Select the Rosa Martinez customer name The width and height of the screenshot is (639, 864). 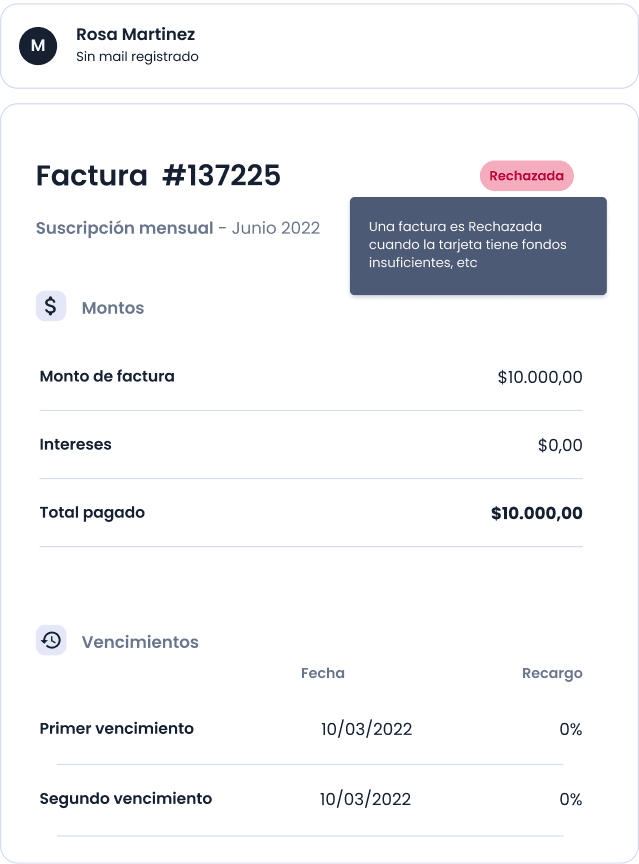[136, 34]
